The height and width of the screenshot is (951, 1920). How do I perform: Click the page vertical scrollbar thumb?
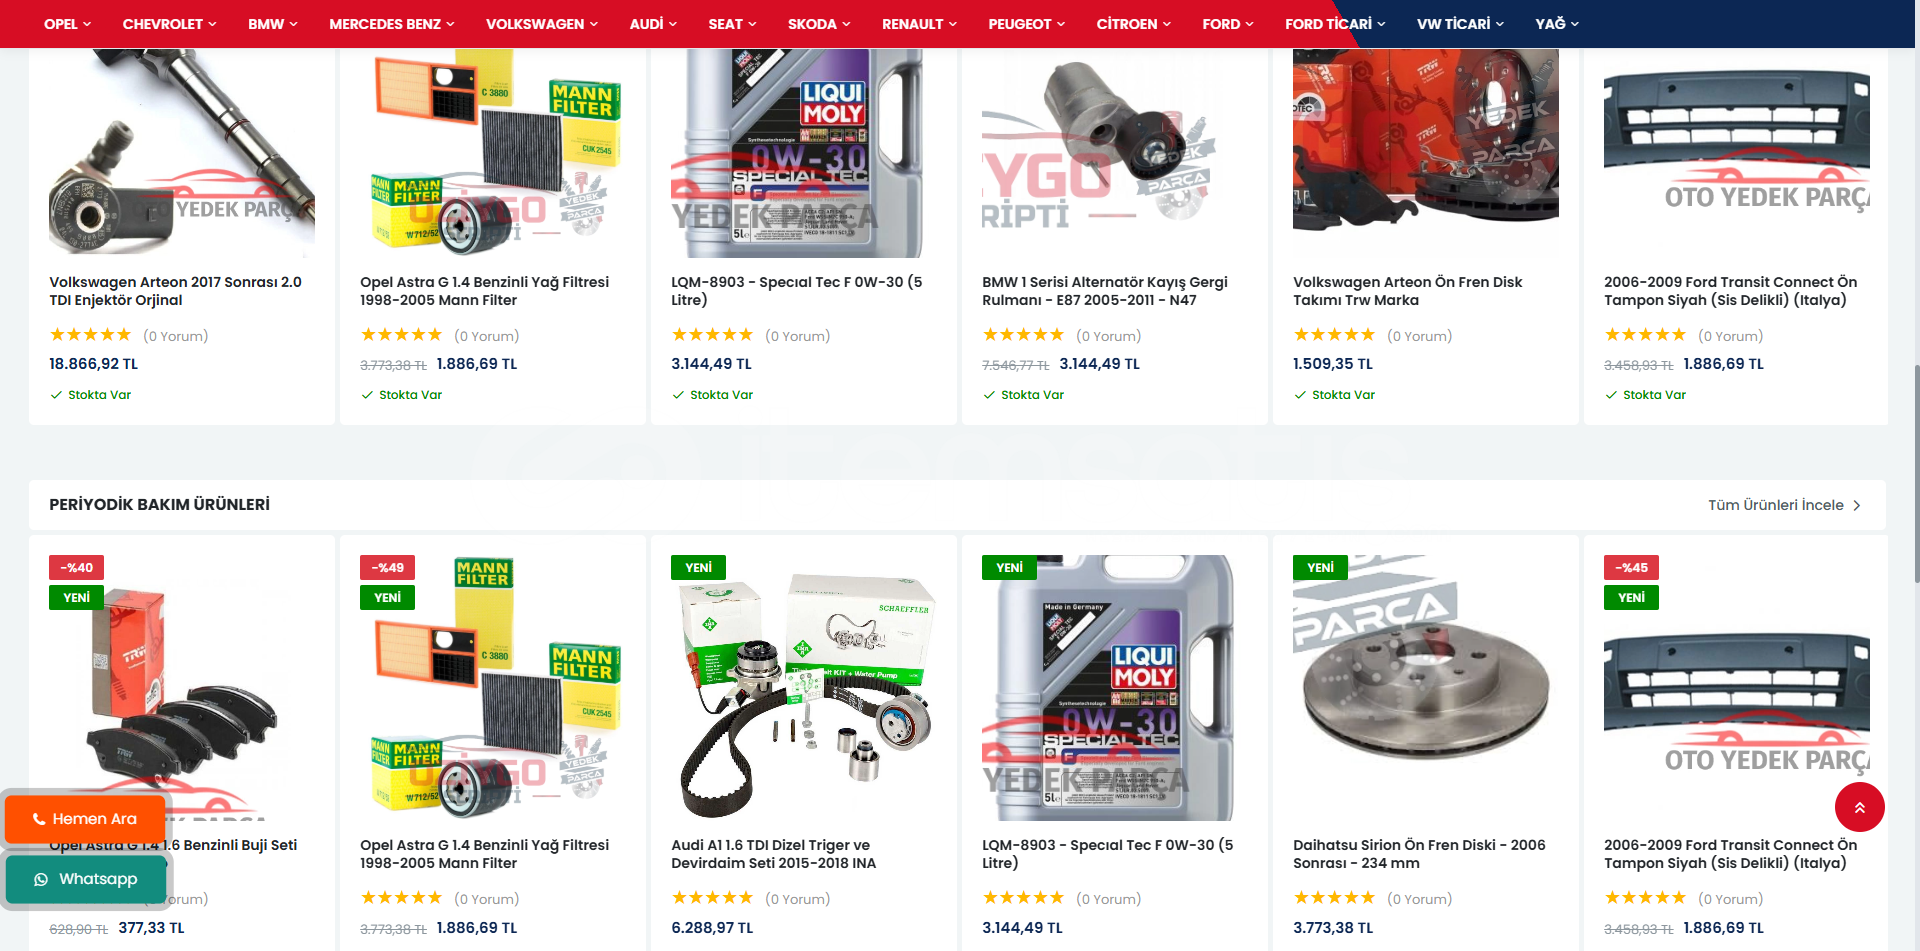1916,473
